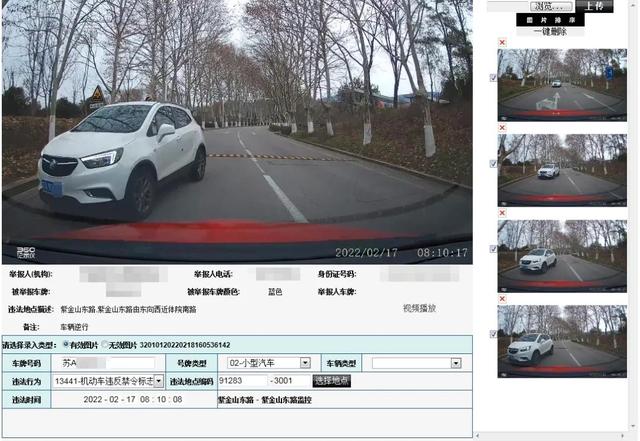Toggle the checkbox beside the first thumbnail
The width and height of the screenshot is (640, 441).
point(493,78)
